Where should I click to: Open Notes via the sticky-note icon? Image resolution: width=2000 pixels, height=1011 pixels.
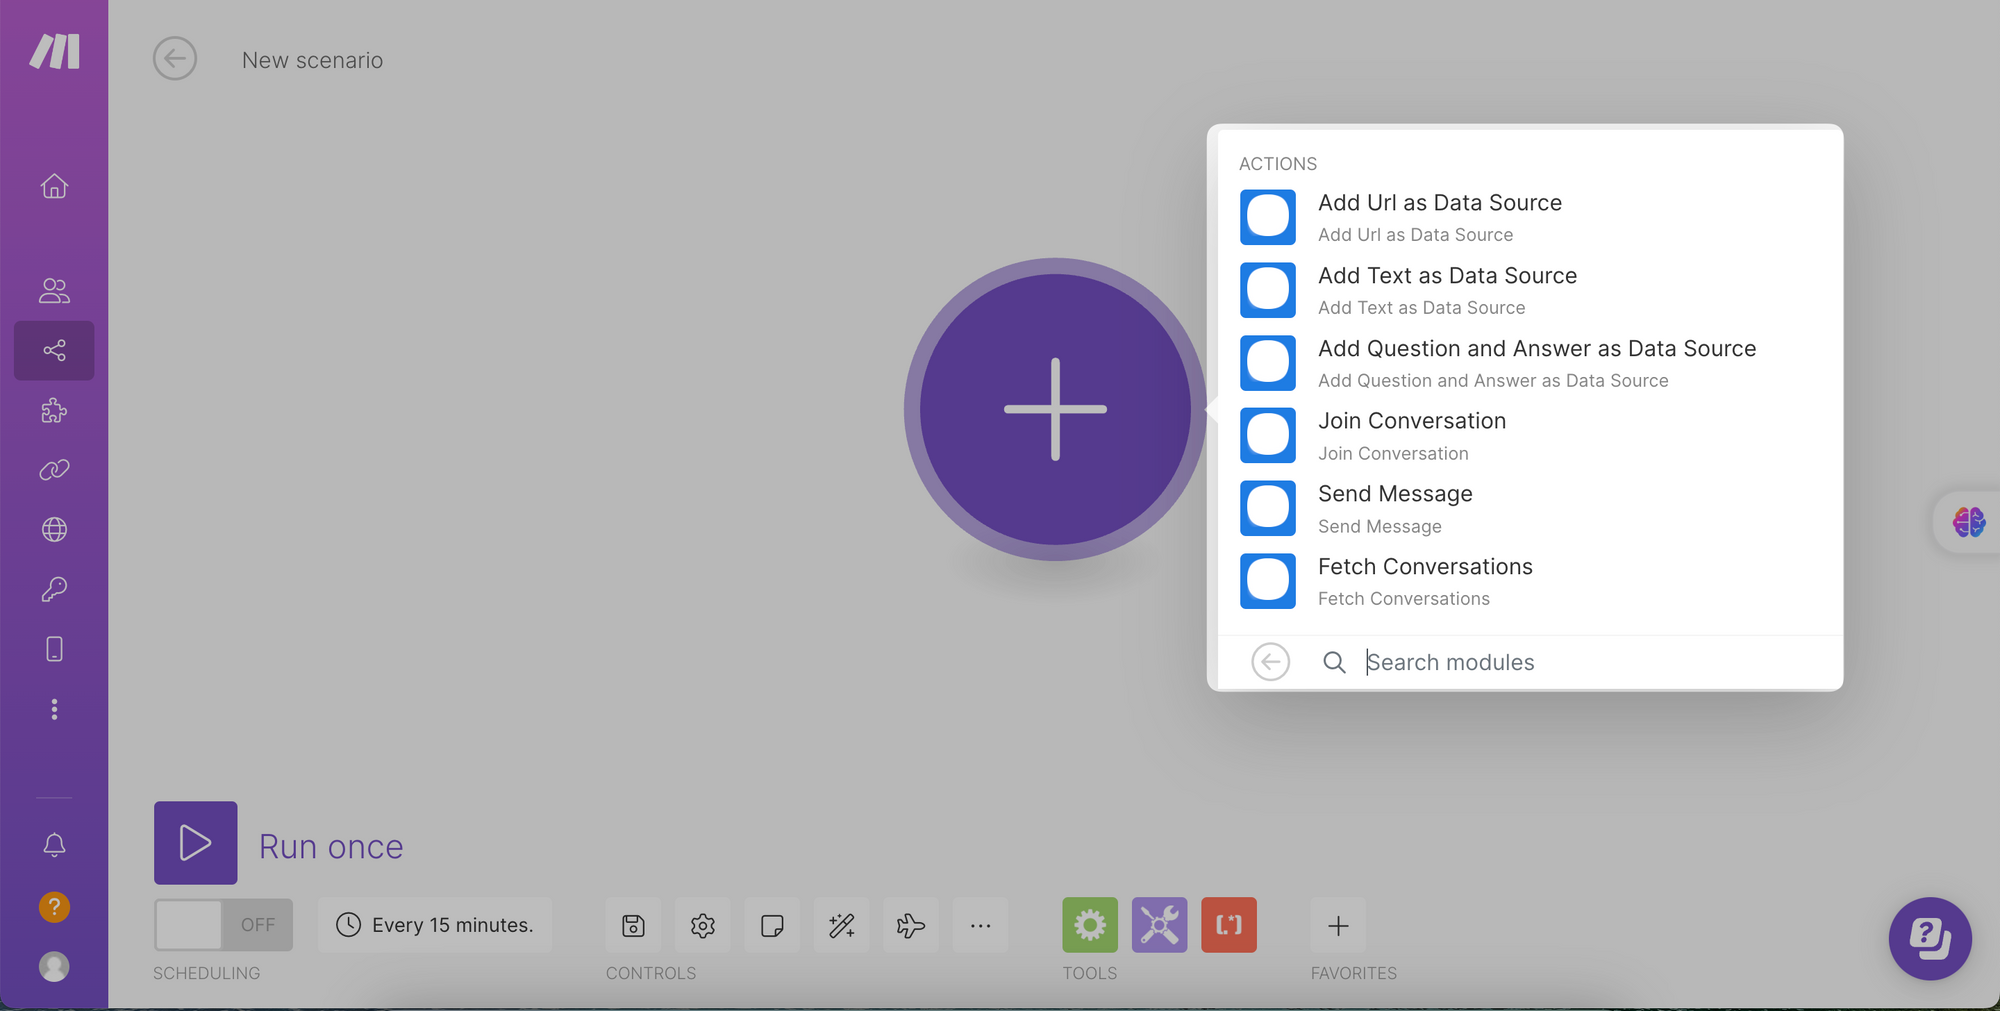coord(772,925)
